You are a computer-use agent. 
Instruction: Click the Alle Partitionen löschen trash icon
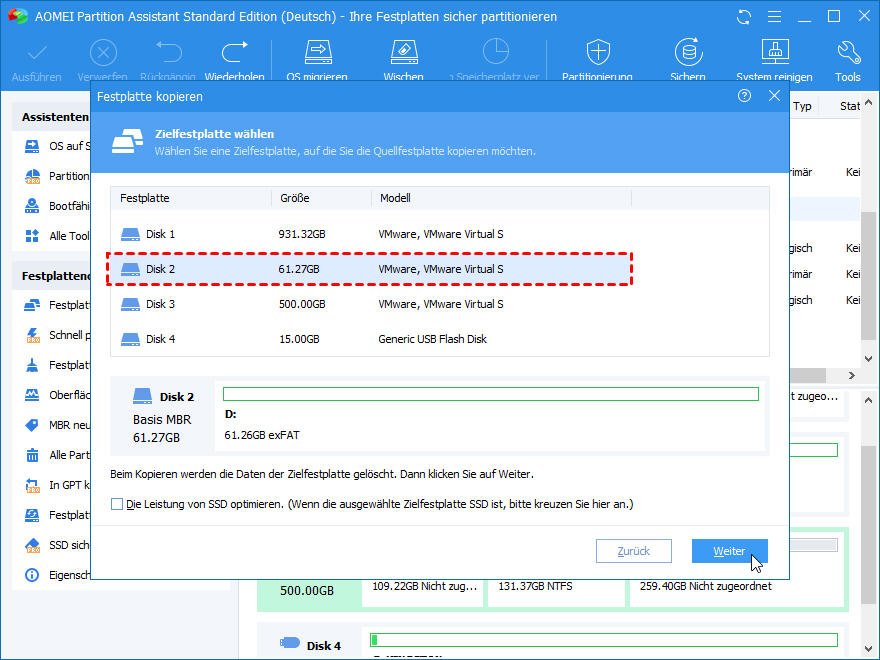[33, 455]
